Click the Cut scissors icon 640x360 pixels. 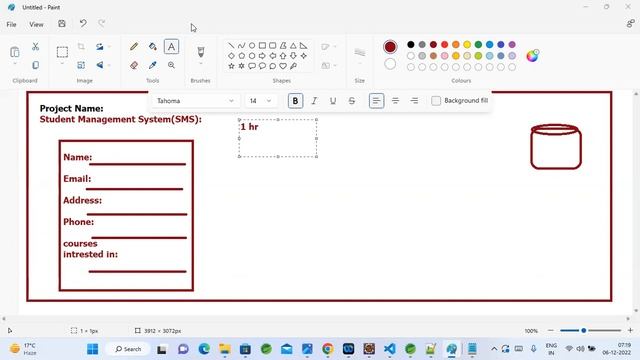point(36,47)
